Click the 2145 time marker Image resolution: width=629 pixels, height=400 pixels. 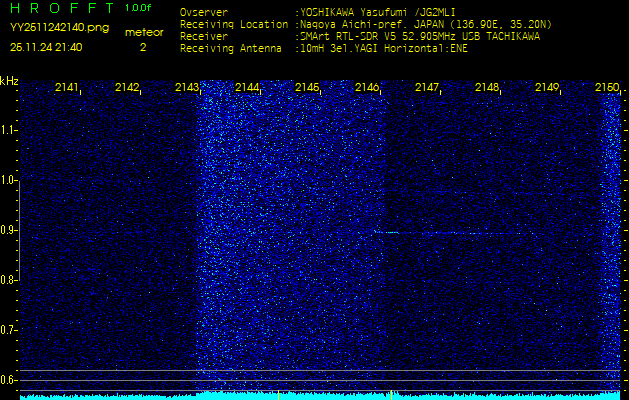click(x=307, y=87)
